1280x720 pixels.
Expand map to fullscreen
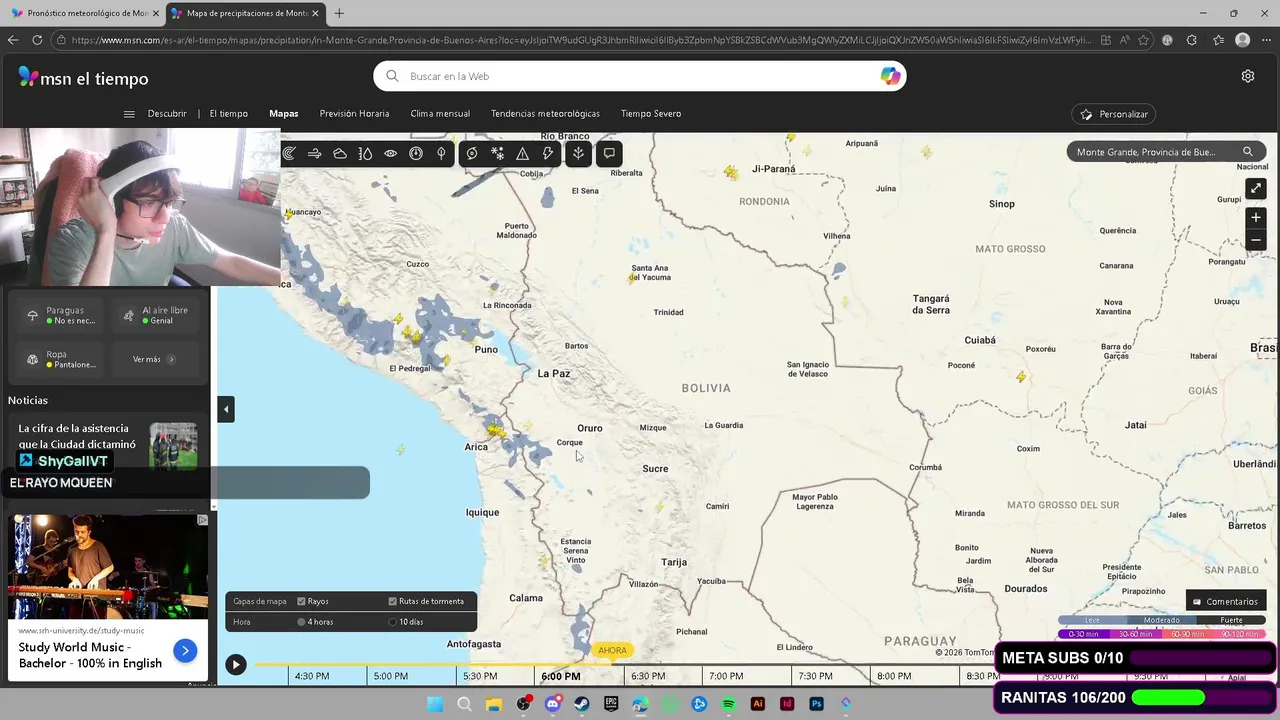pyautogui.click(x=1256, y=188)
